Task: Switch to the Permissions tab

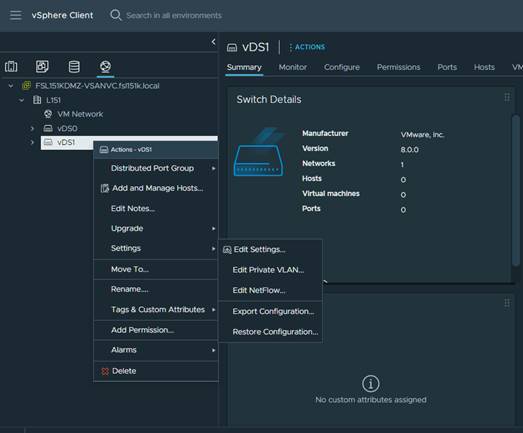Action: pyautogui.click(x=399, y=67)
